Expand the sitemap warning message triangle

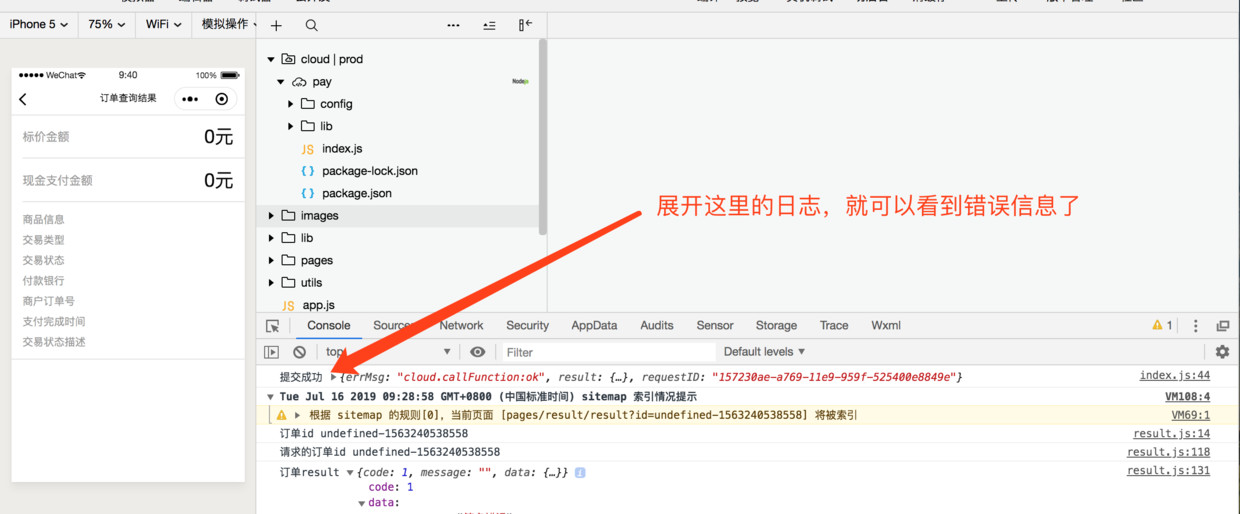click(298, 415)
